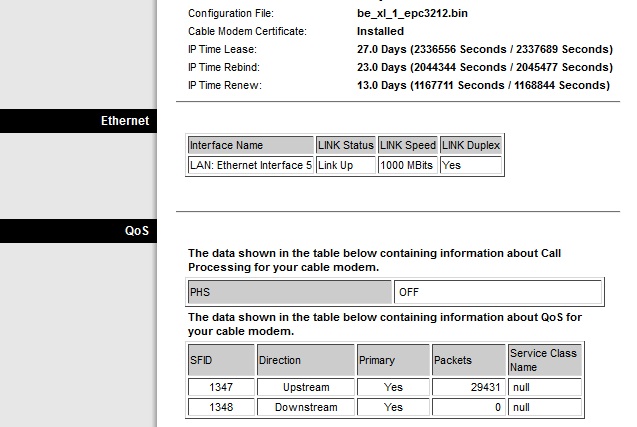The height and width of the screenshot is (427, 637).
Task: Select the SFID 1347 cell
Action: tap(220, 388)
